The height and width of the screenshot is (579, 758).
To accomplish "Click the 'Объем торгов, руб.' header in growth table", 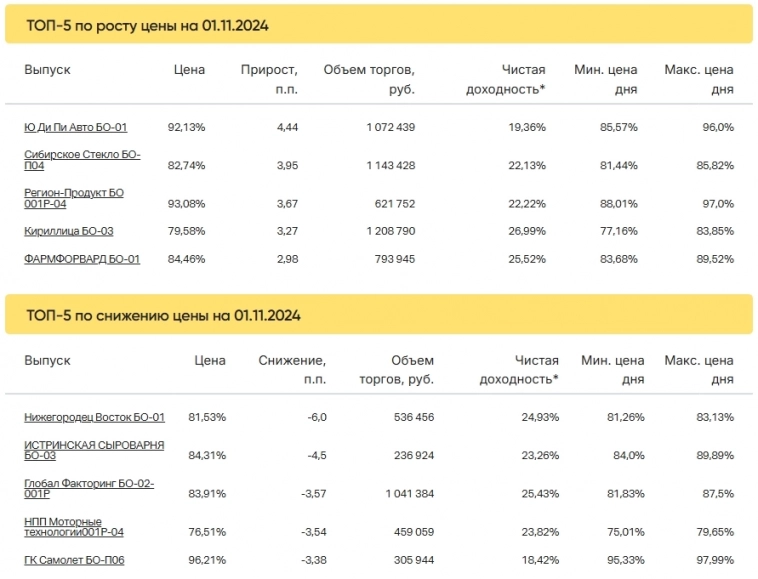I will click(x=369, y=79).
